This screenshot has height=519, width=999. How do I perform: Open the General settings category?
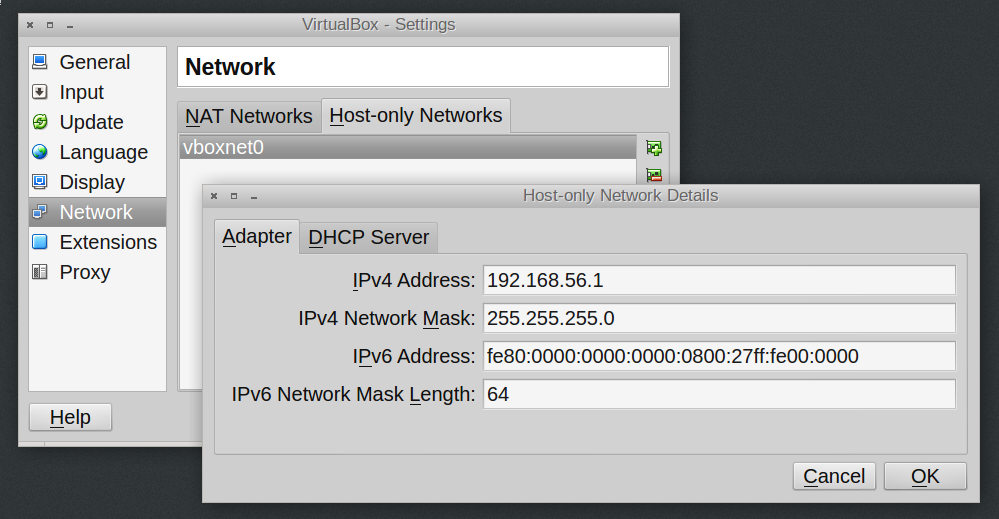pos(94,62)
